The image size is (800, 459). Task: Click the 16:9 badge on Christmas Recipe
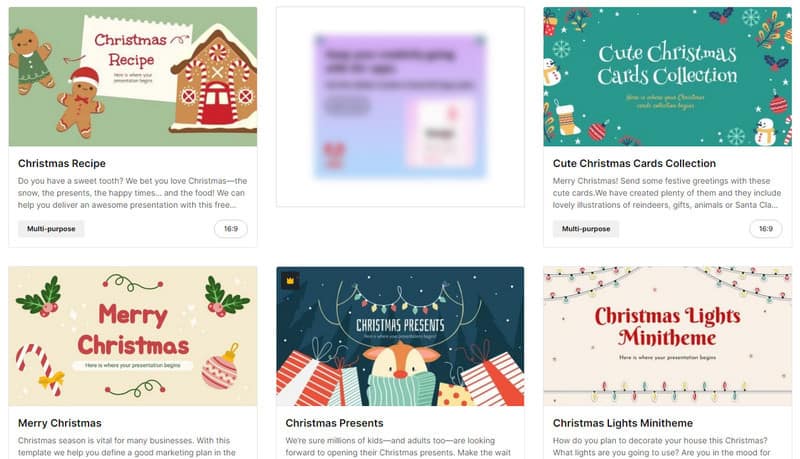231,229
